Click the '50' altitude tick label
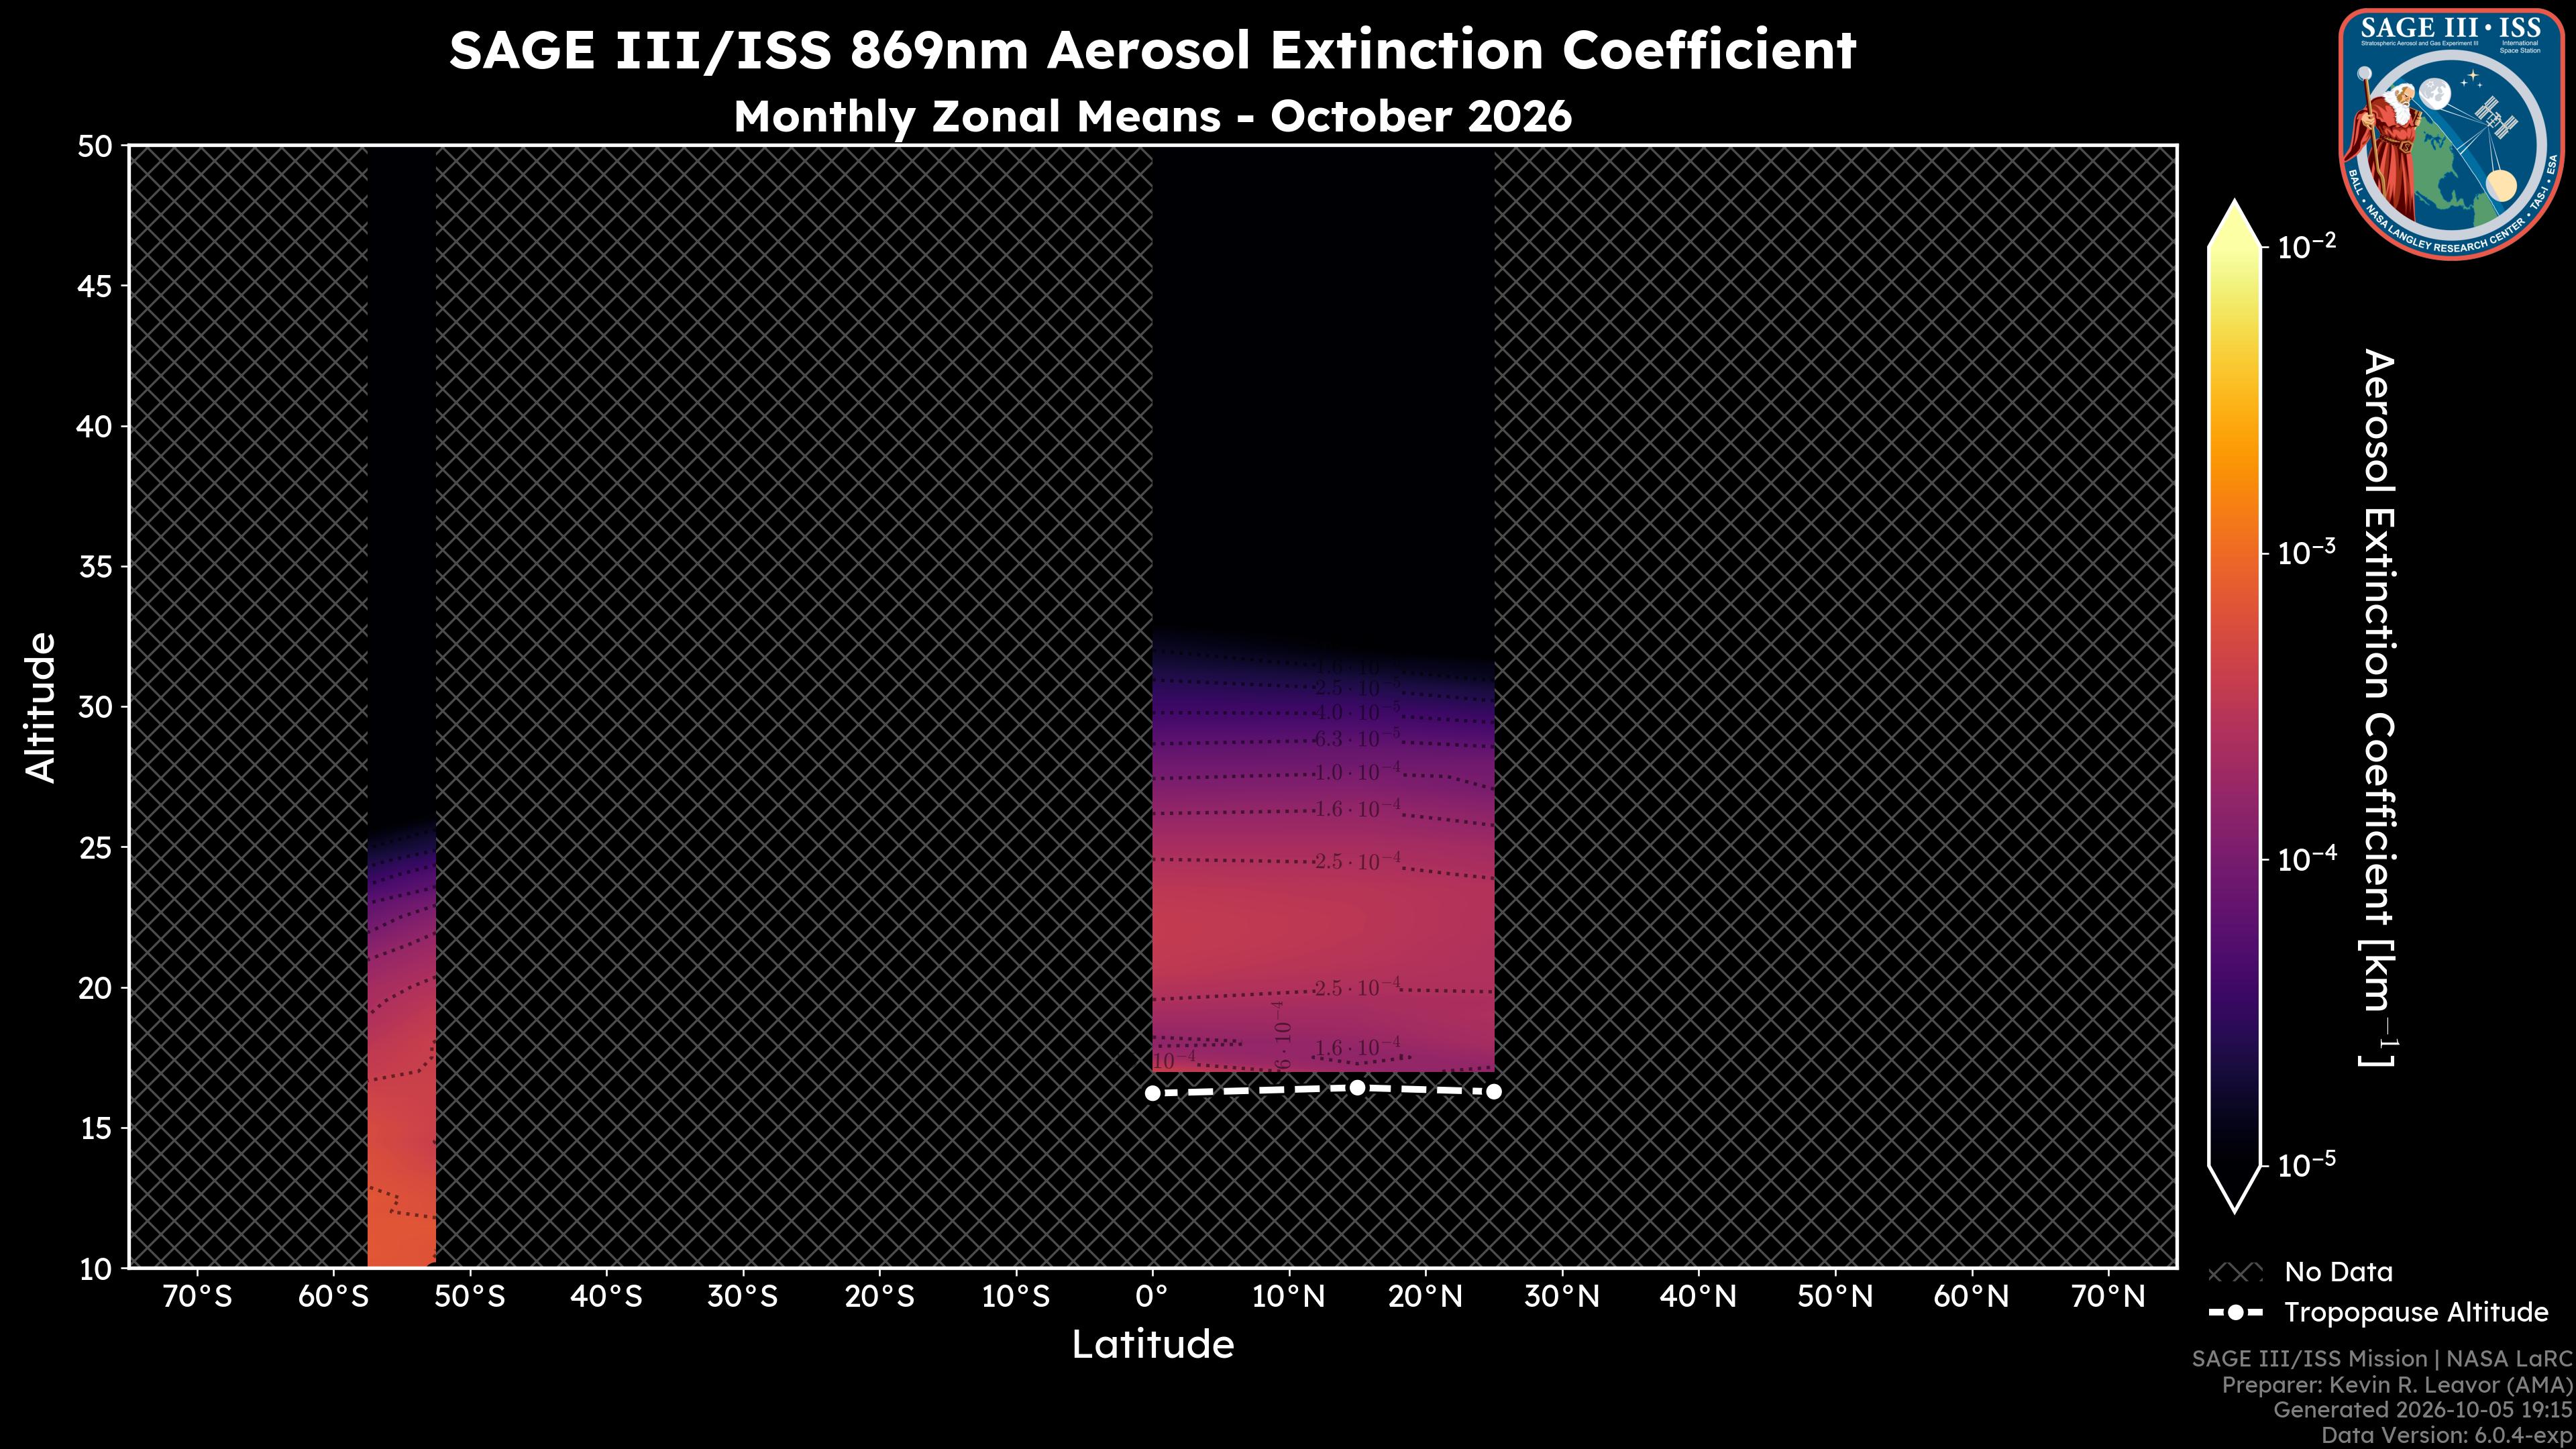Image resolution: width=2576 pixels, height=1449 pixels. pyautogui.click(x=95, y=147)
